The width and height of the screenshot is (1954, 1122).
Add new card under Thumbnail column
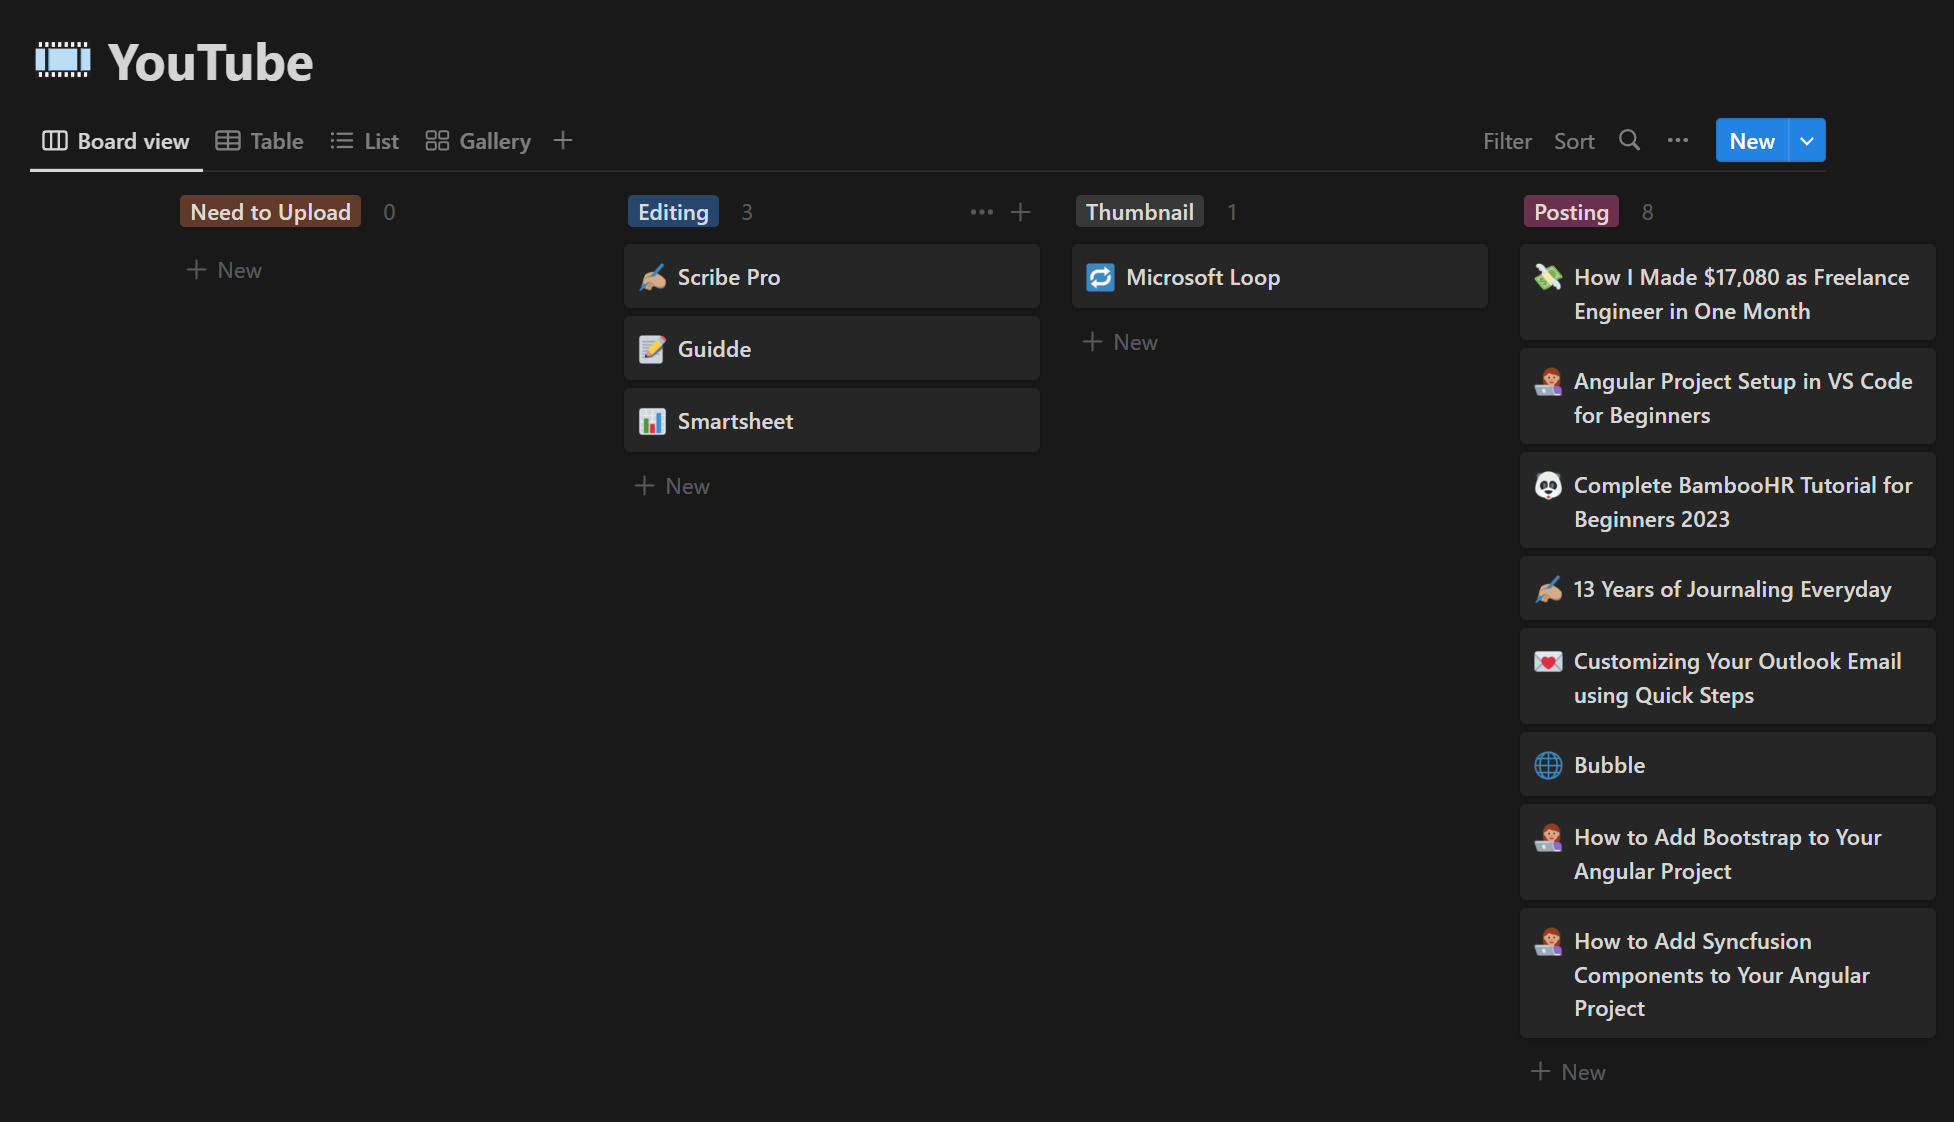[1120, 342]
